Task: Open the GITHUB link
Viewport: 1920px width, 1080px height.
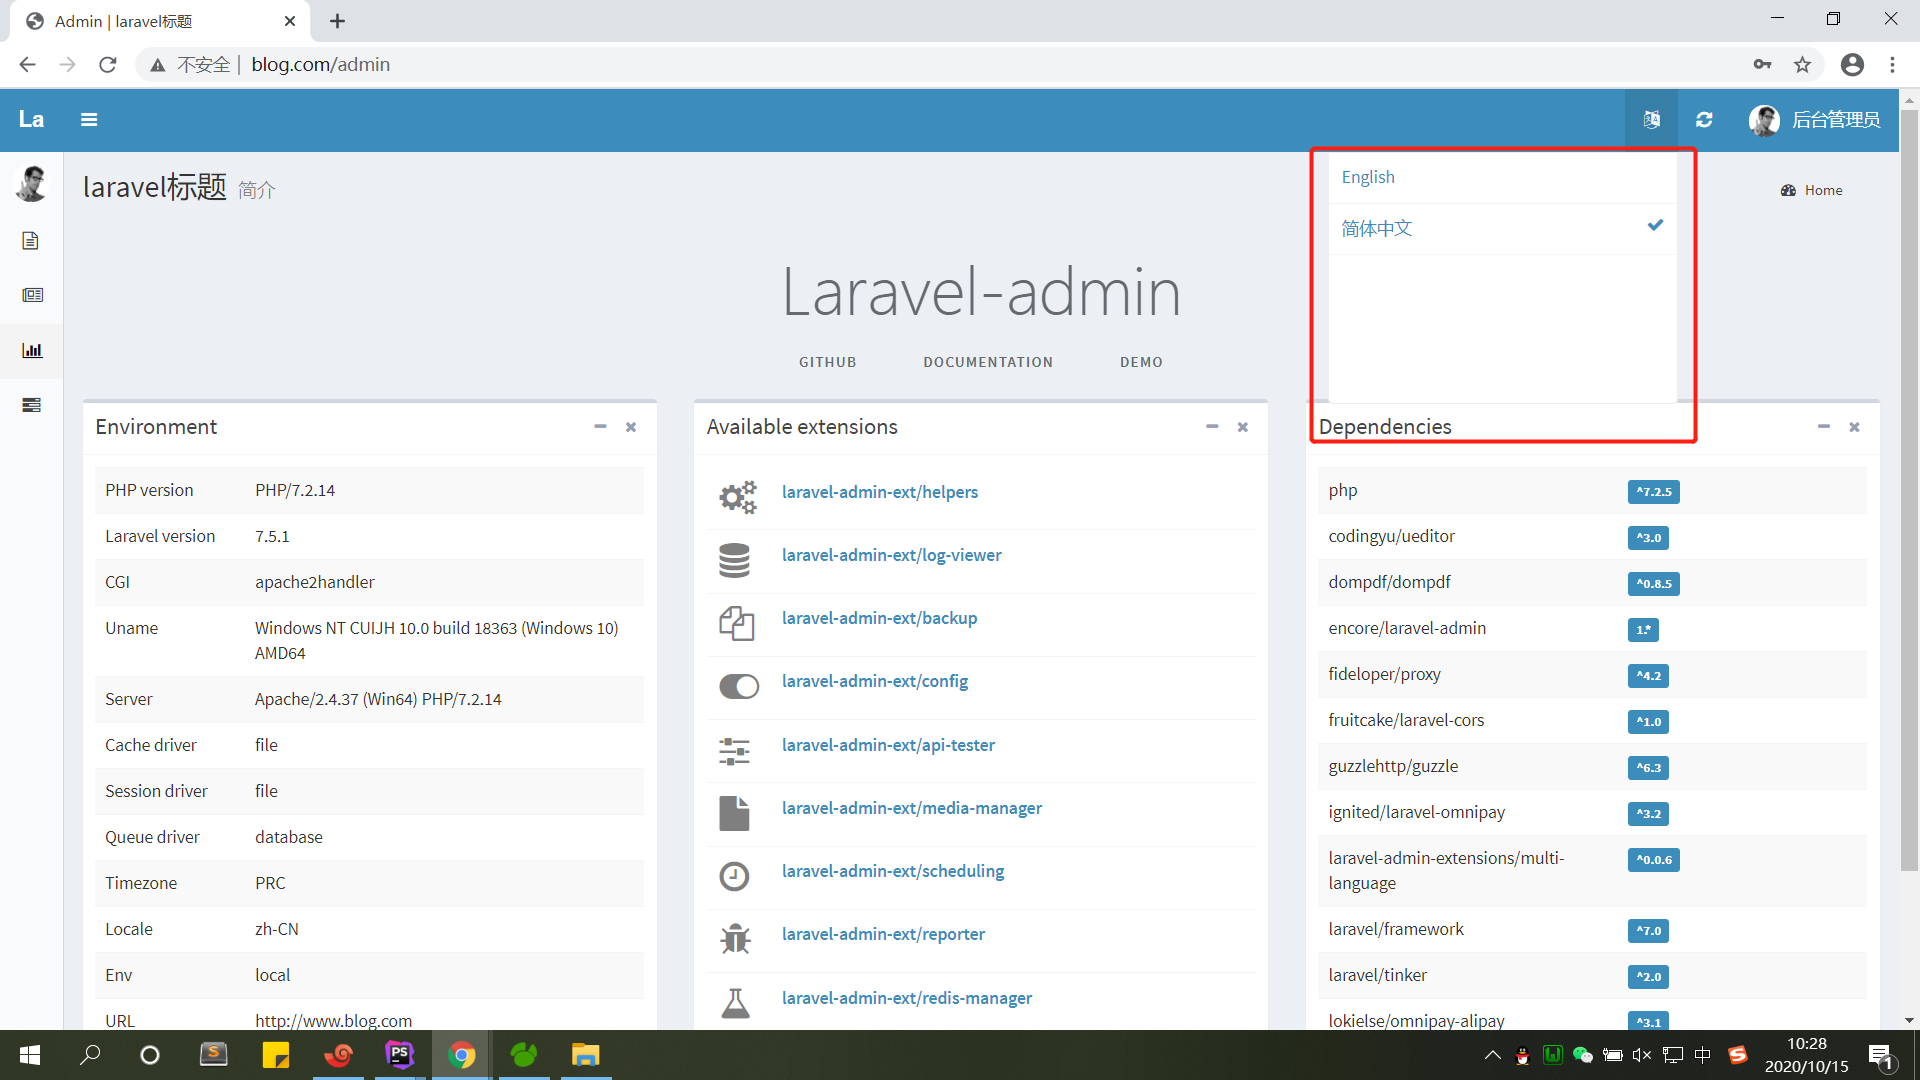Action: click(x=827, y=362)
